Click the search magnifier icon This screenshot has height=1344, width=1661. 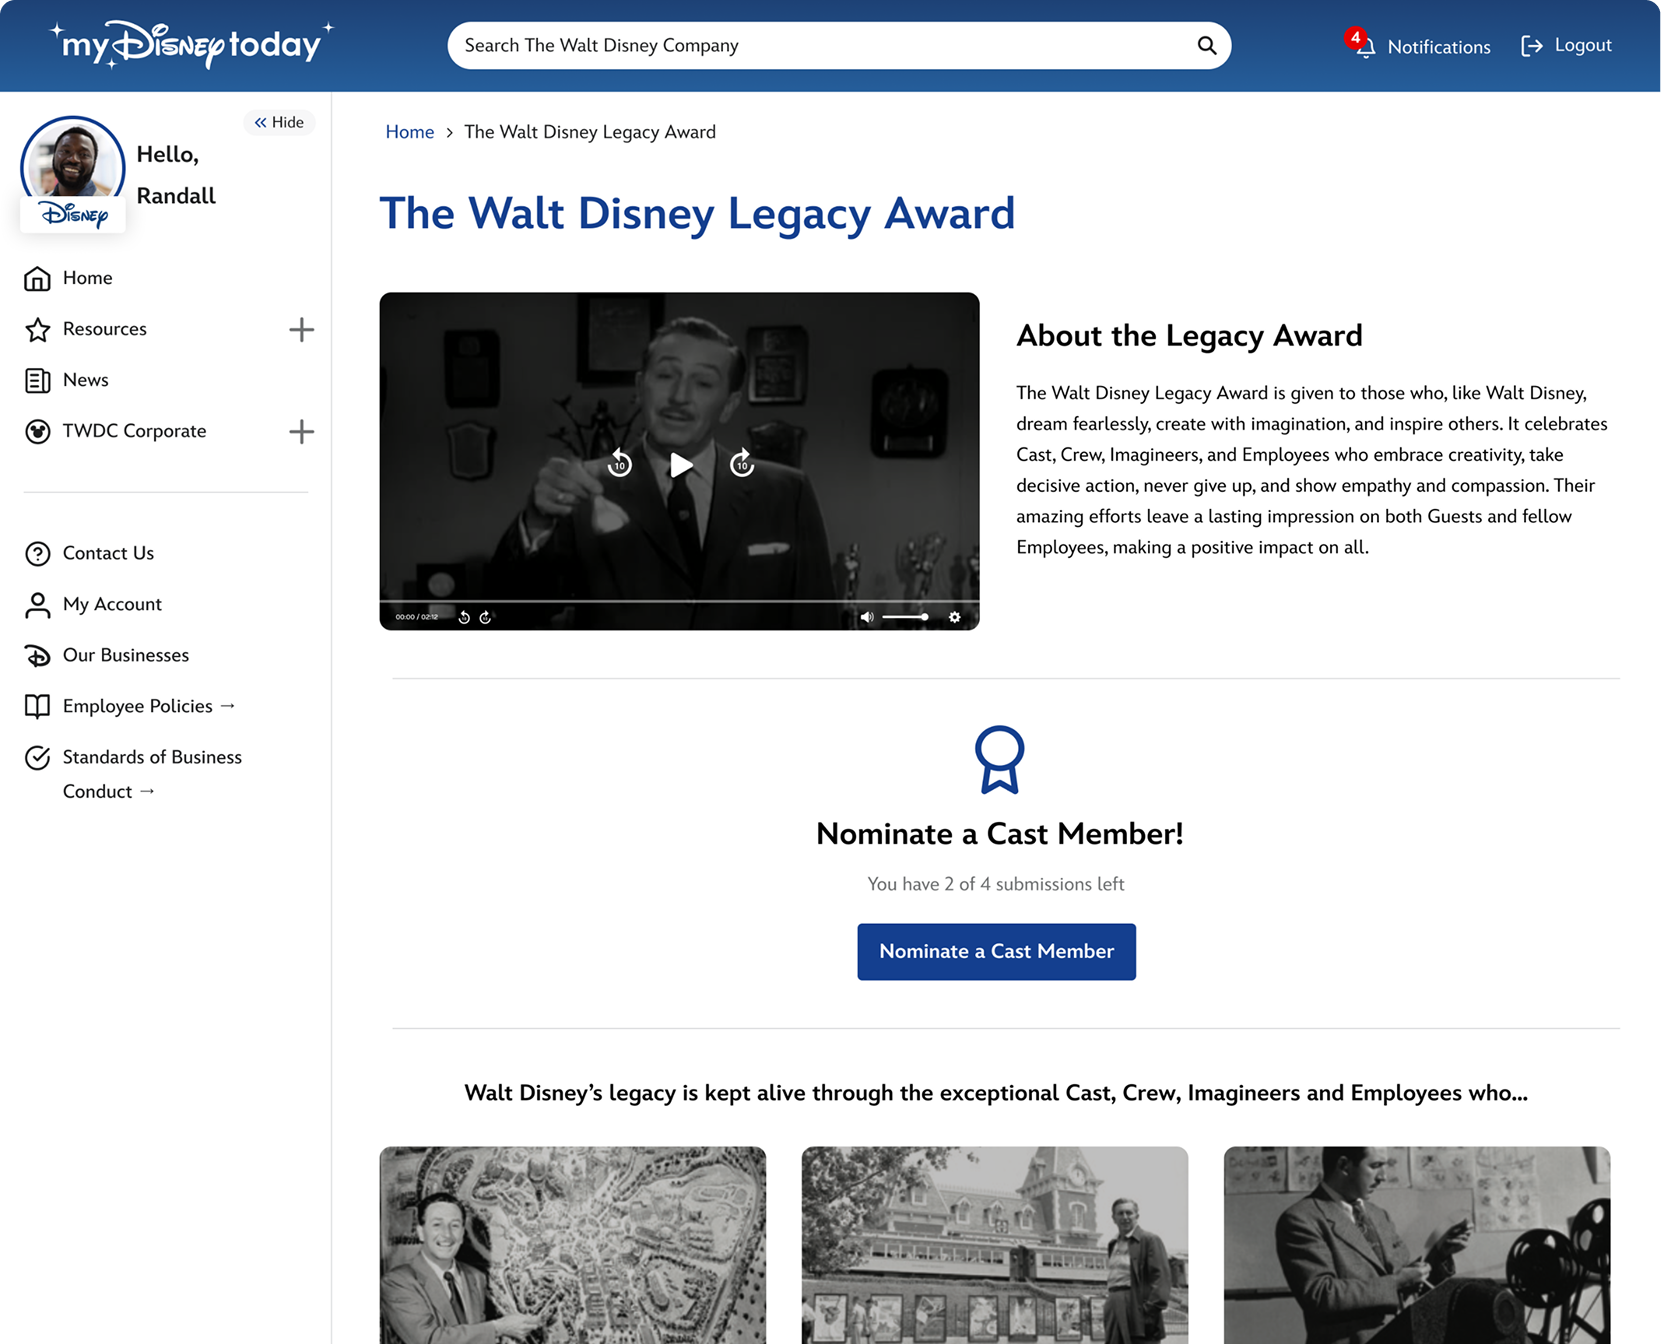(1206, 46)
